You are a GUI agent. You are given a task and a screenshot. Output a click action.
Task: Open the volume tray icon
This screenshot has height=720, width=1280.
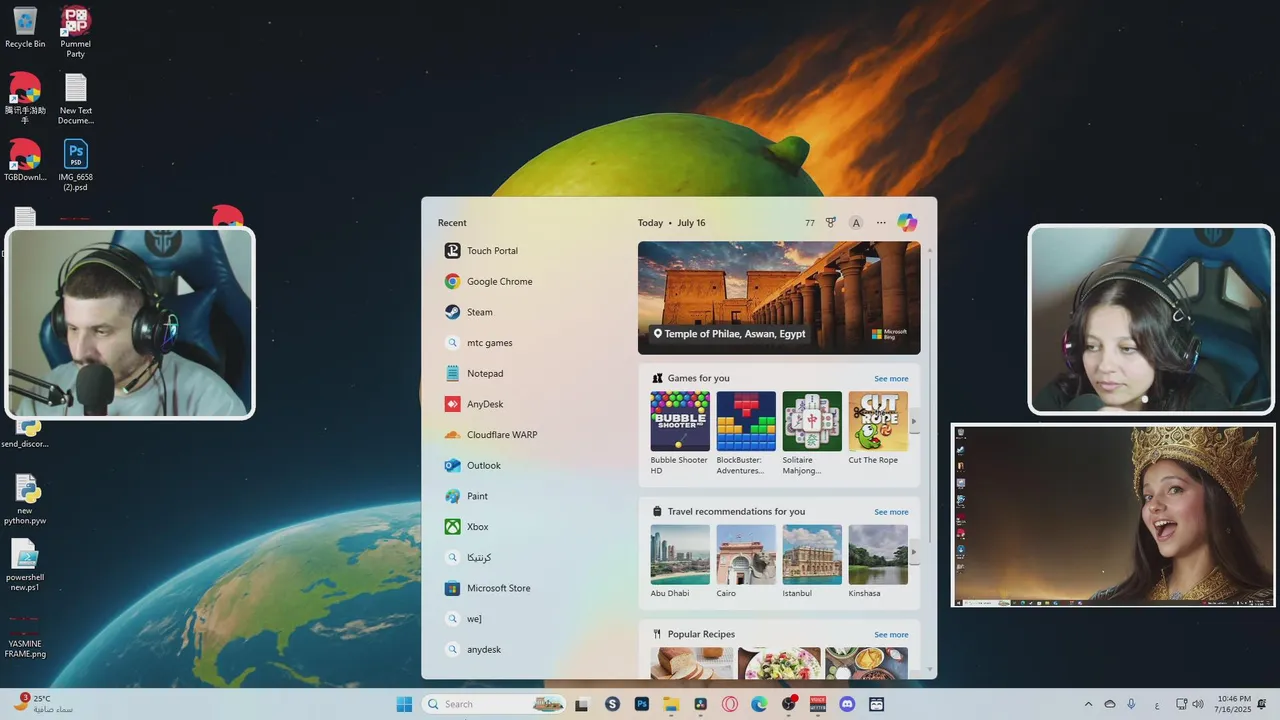click(1198, 704)
